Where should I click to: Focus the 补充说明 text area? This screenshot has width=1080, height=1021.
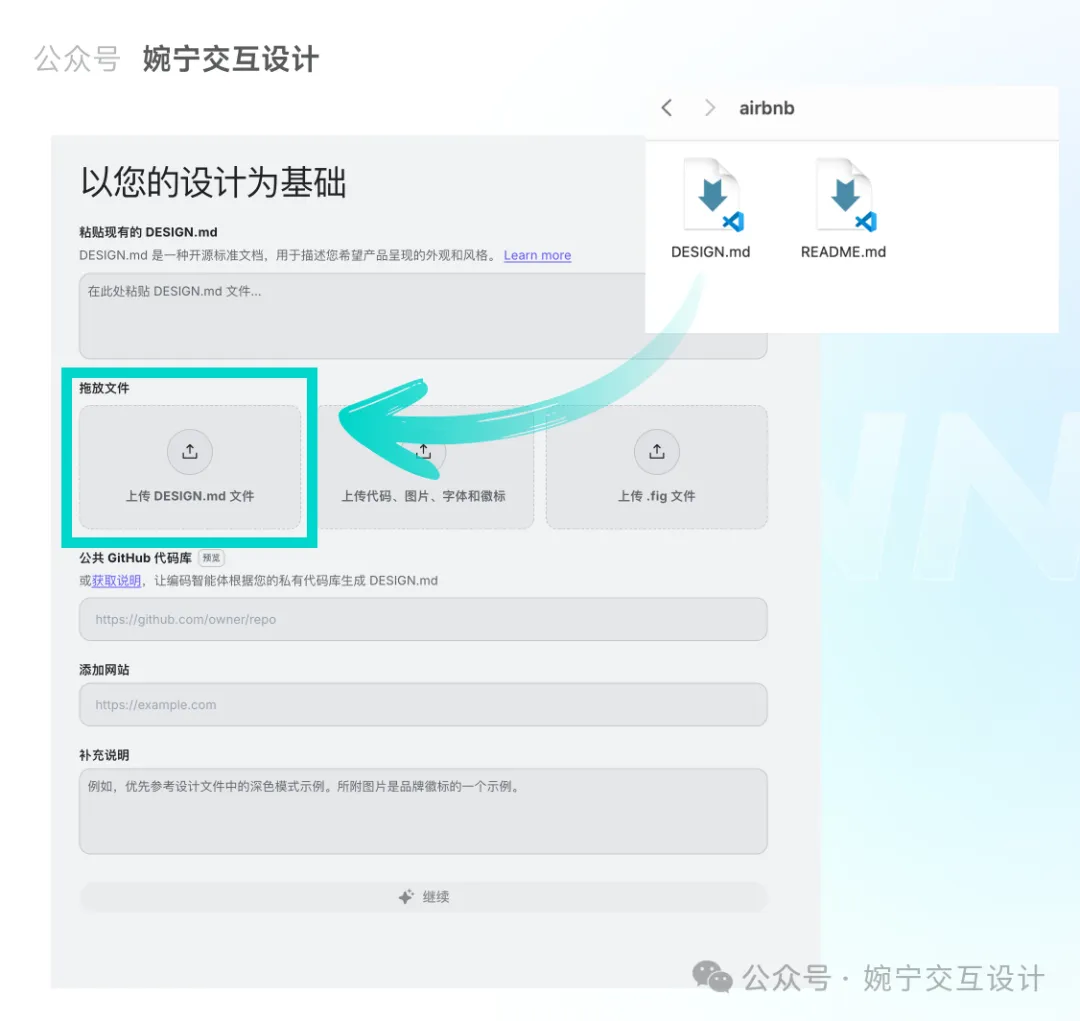click(x=423, y=812)
